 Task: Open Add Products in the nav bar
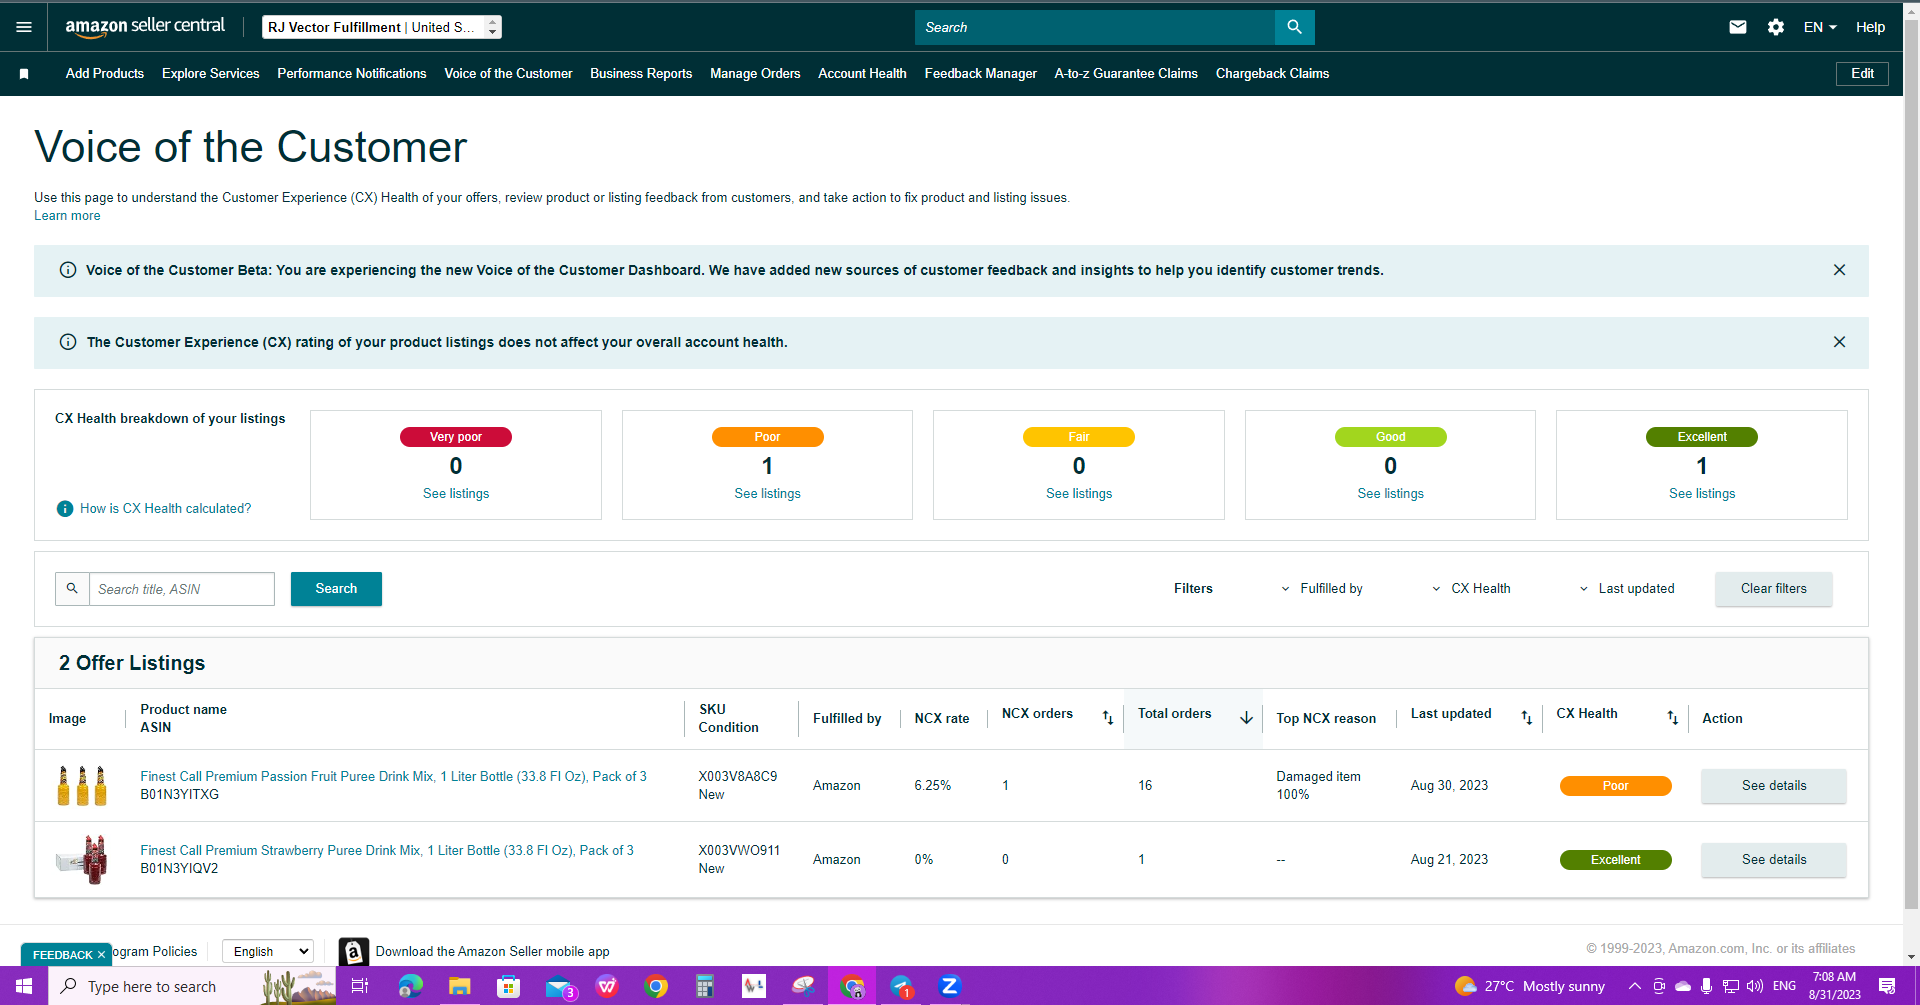[105, 74]
